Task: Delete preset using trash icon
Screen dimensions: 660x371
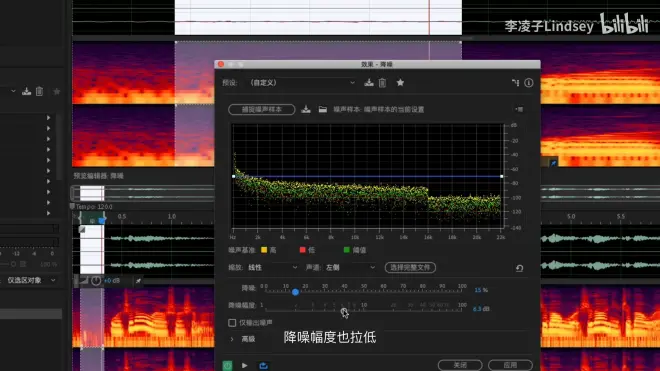Action: click(382, 83)
